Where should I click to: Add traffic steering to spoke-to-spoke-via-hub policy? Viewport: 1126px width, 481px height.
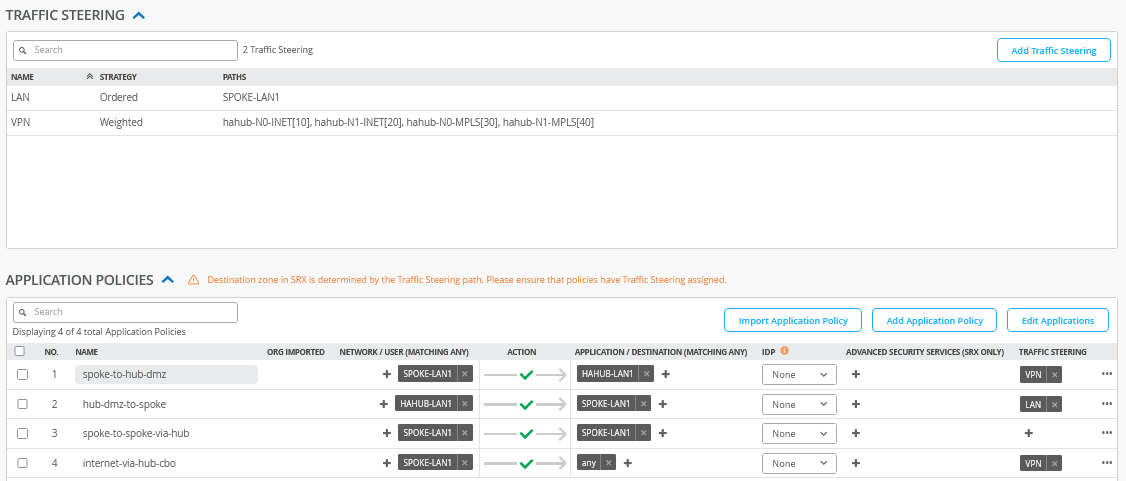[1028, 433]
